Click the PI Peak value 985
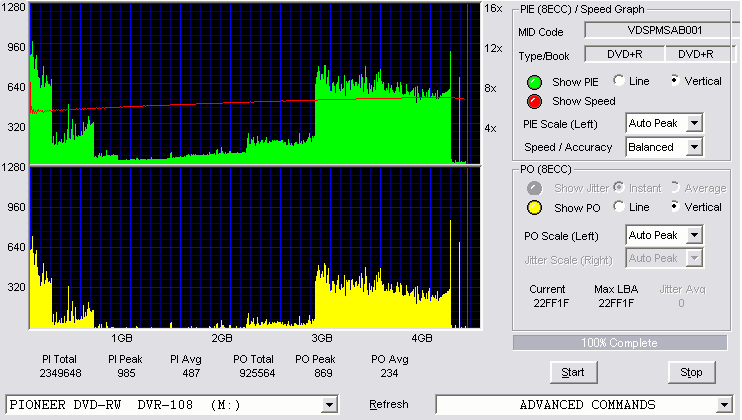Screen dimensions: 742x420 [126, 373]
